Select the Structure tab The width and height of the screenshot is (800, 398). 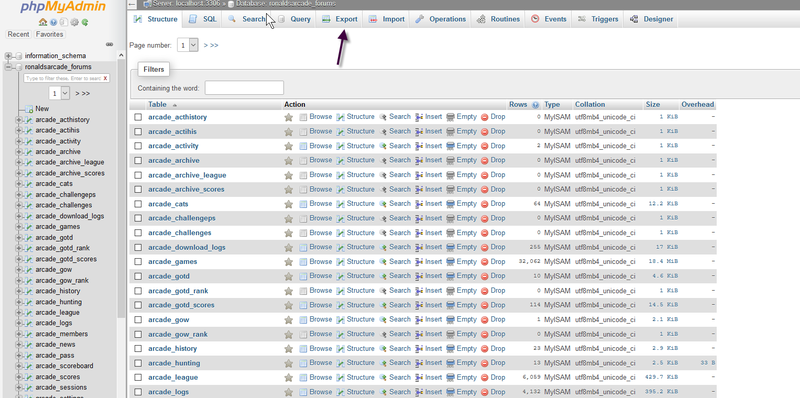[156, 19]
